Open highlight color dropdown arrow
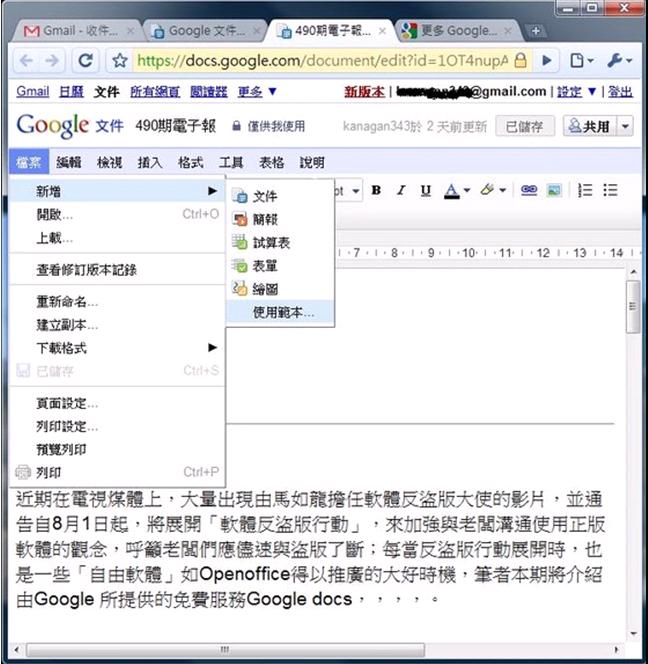648x664 pixels. pos(503,190)
